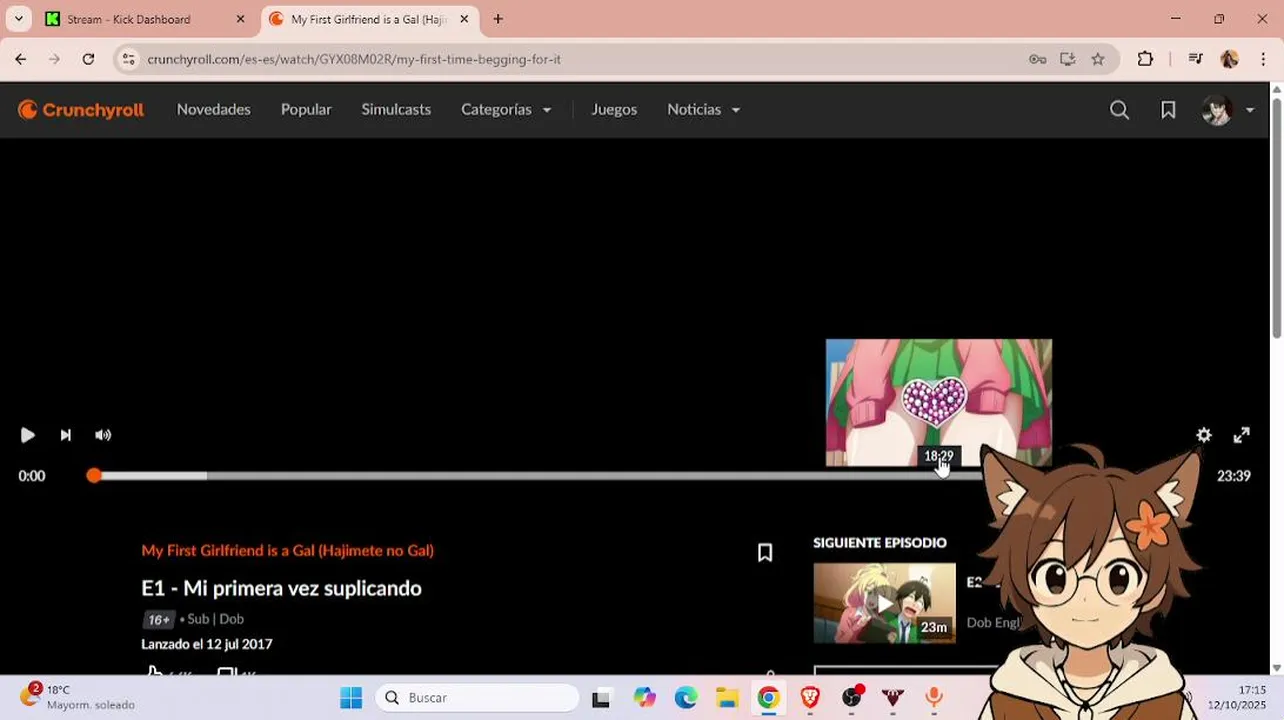Click the scene preview thumbnail above timeline

click(x=938, y=402)
